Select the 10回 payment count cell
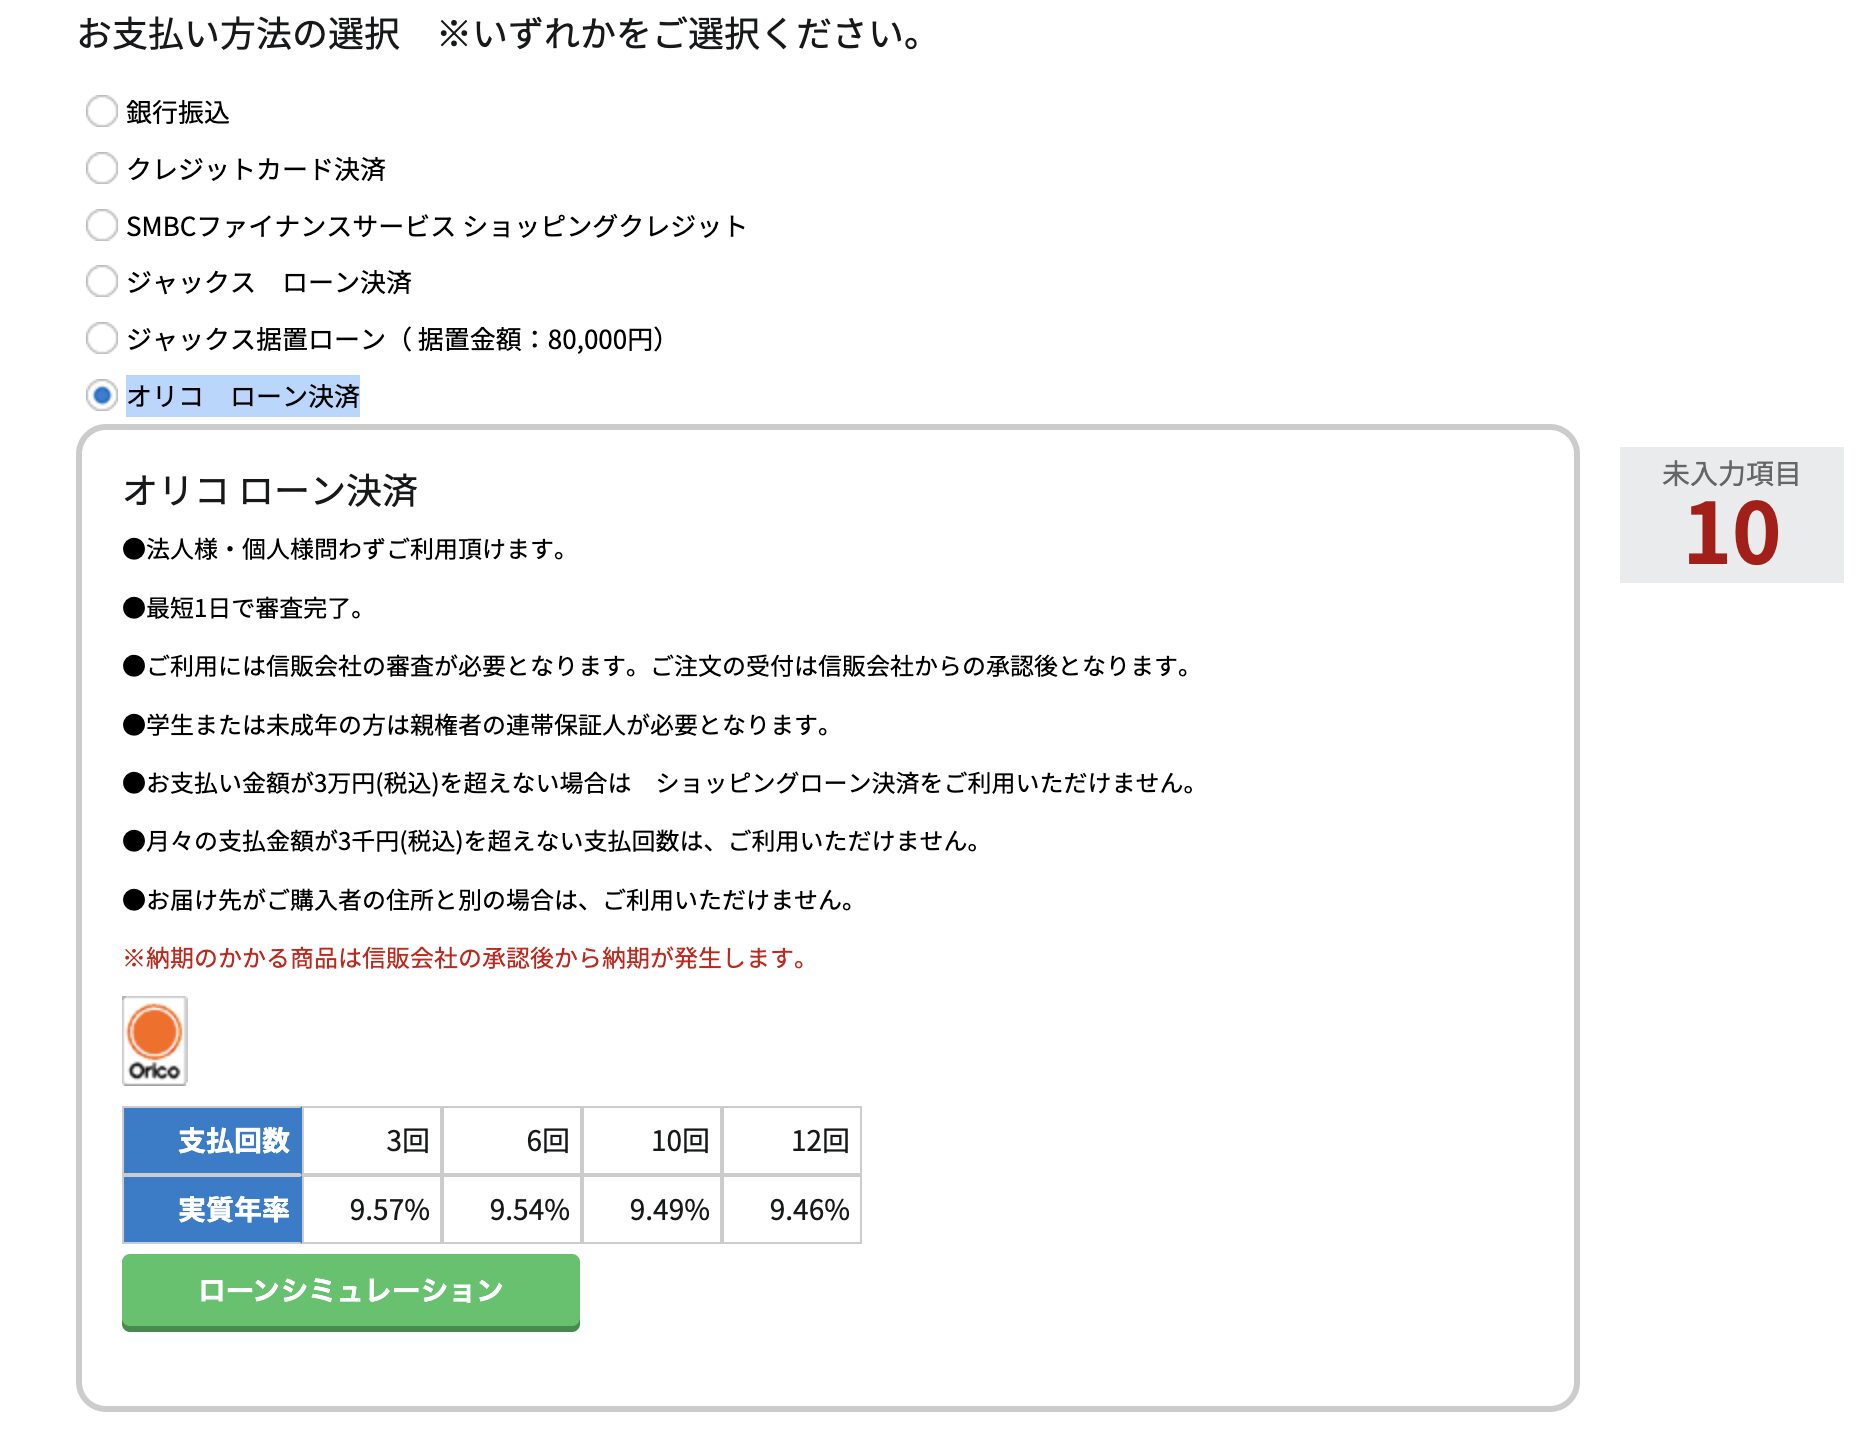The height and width of the screenshot is (1447, 1857). point(652,1141)
